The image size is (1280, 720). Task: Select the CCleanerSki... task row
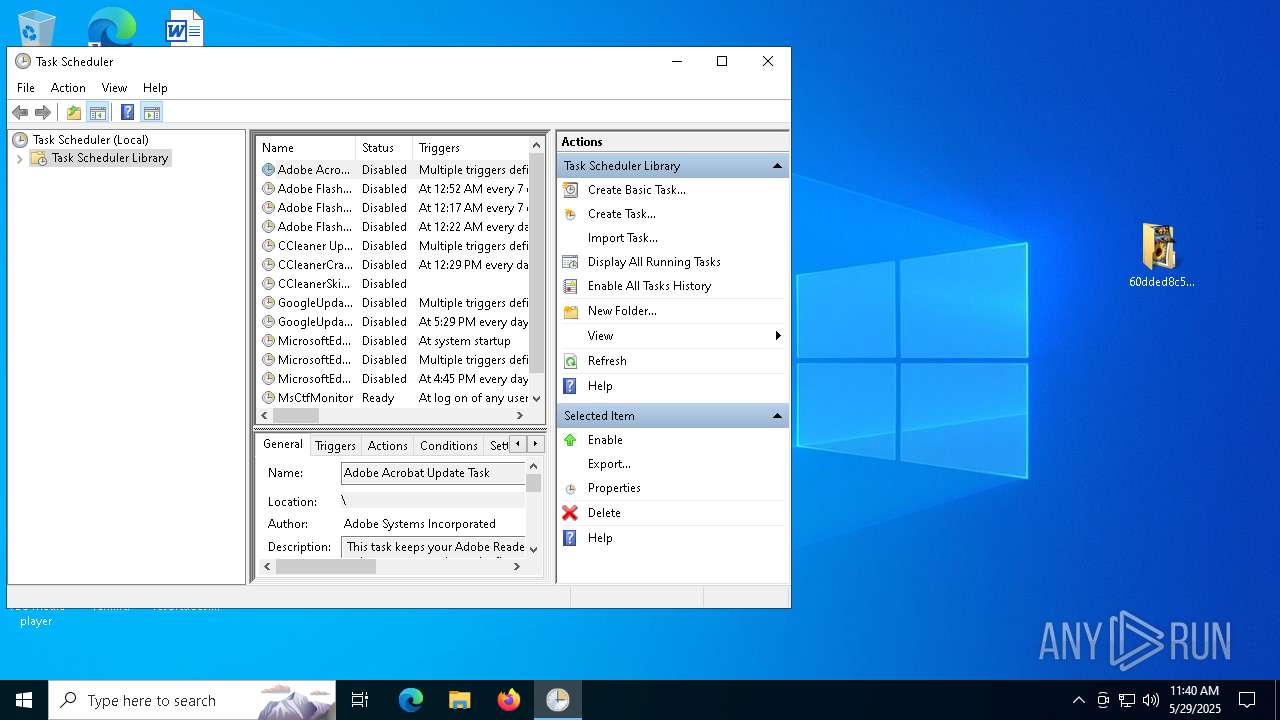click(x=393, y=284)
